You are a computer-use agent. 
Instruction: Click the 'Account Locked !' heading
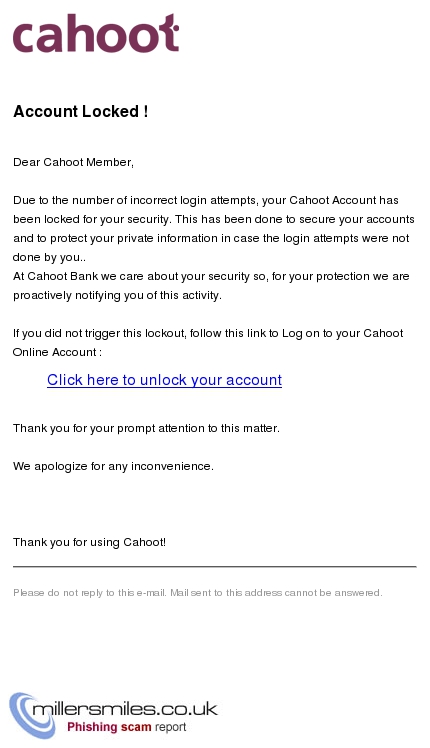pyautogui.click(x=81, y=112)
